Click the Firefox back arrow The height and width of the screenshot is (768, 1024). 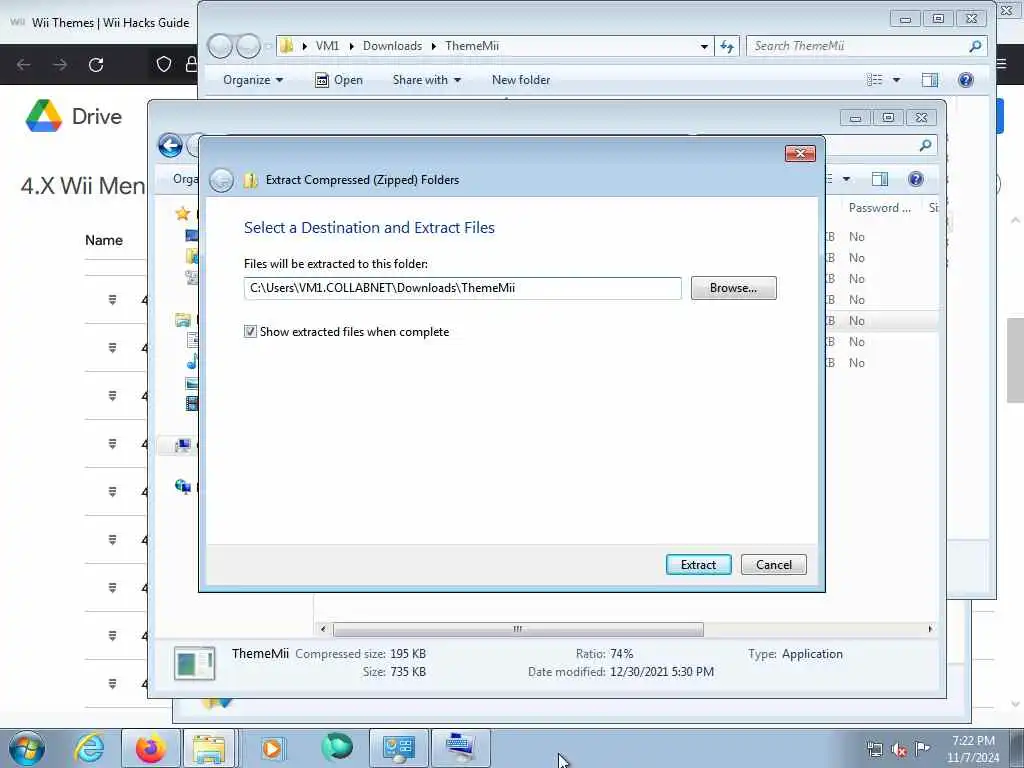point(24,65)
